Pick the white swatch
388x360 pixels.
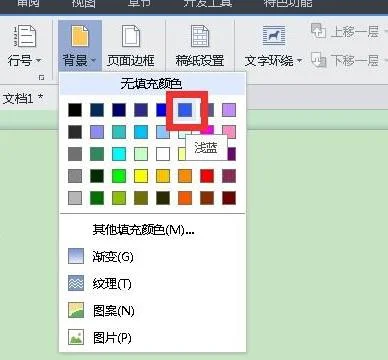point(163,154)
